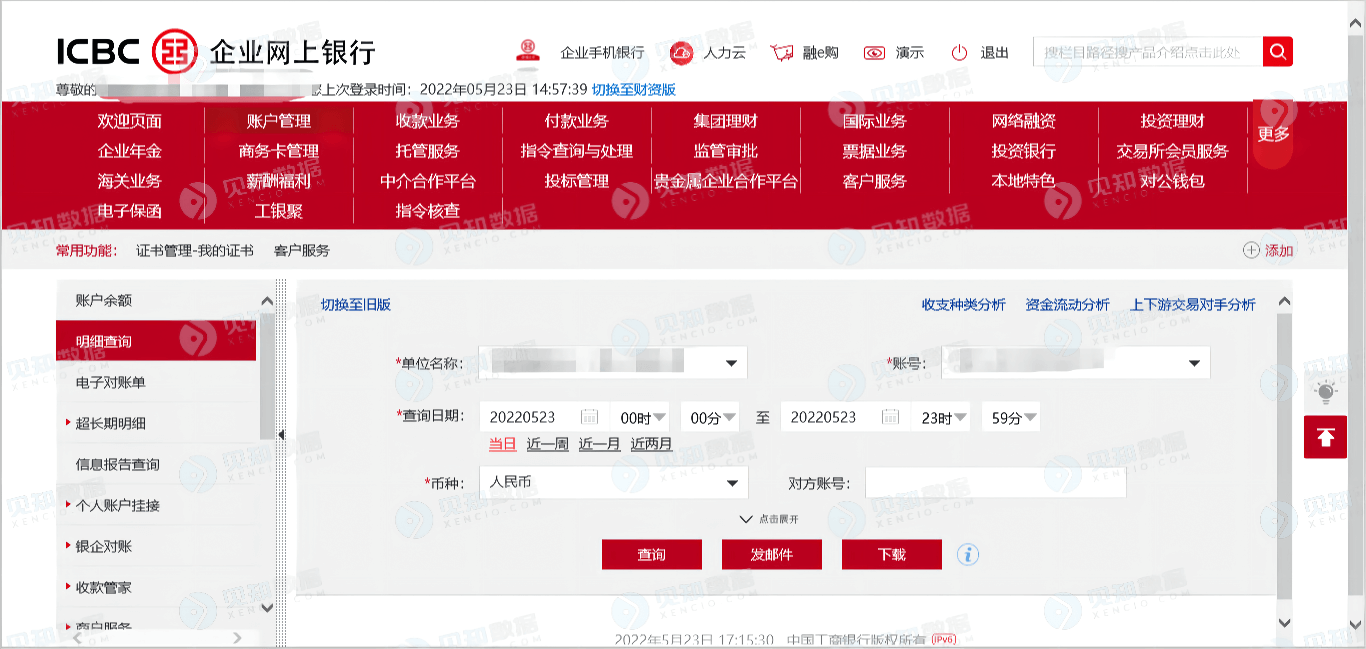Screen dimensions: 1366x649
Task: Click the 查询 button
Action: (652, 554)
